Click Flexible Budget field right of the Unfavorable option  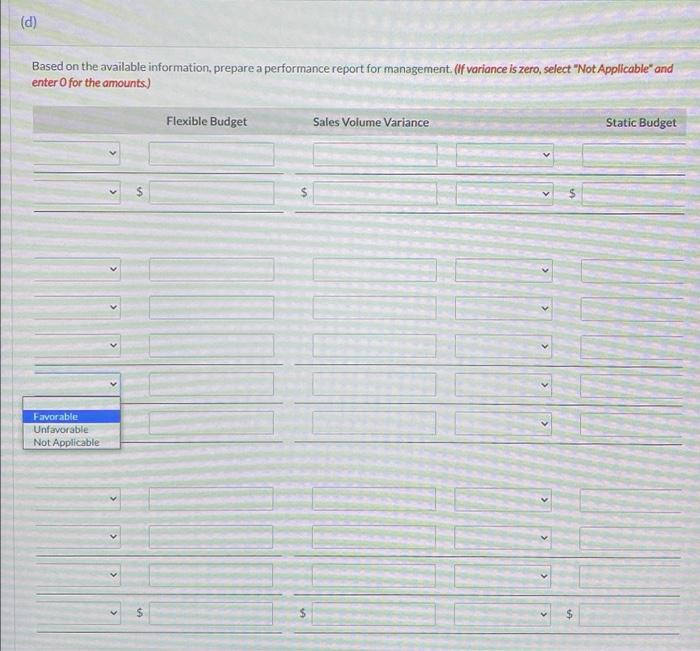pyautogui.click(x=211, y=423)
